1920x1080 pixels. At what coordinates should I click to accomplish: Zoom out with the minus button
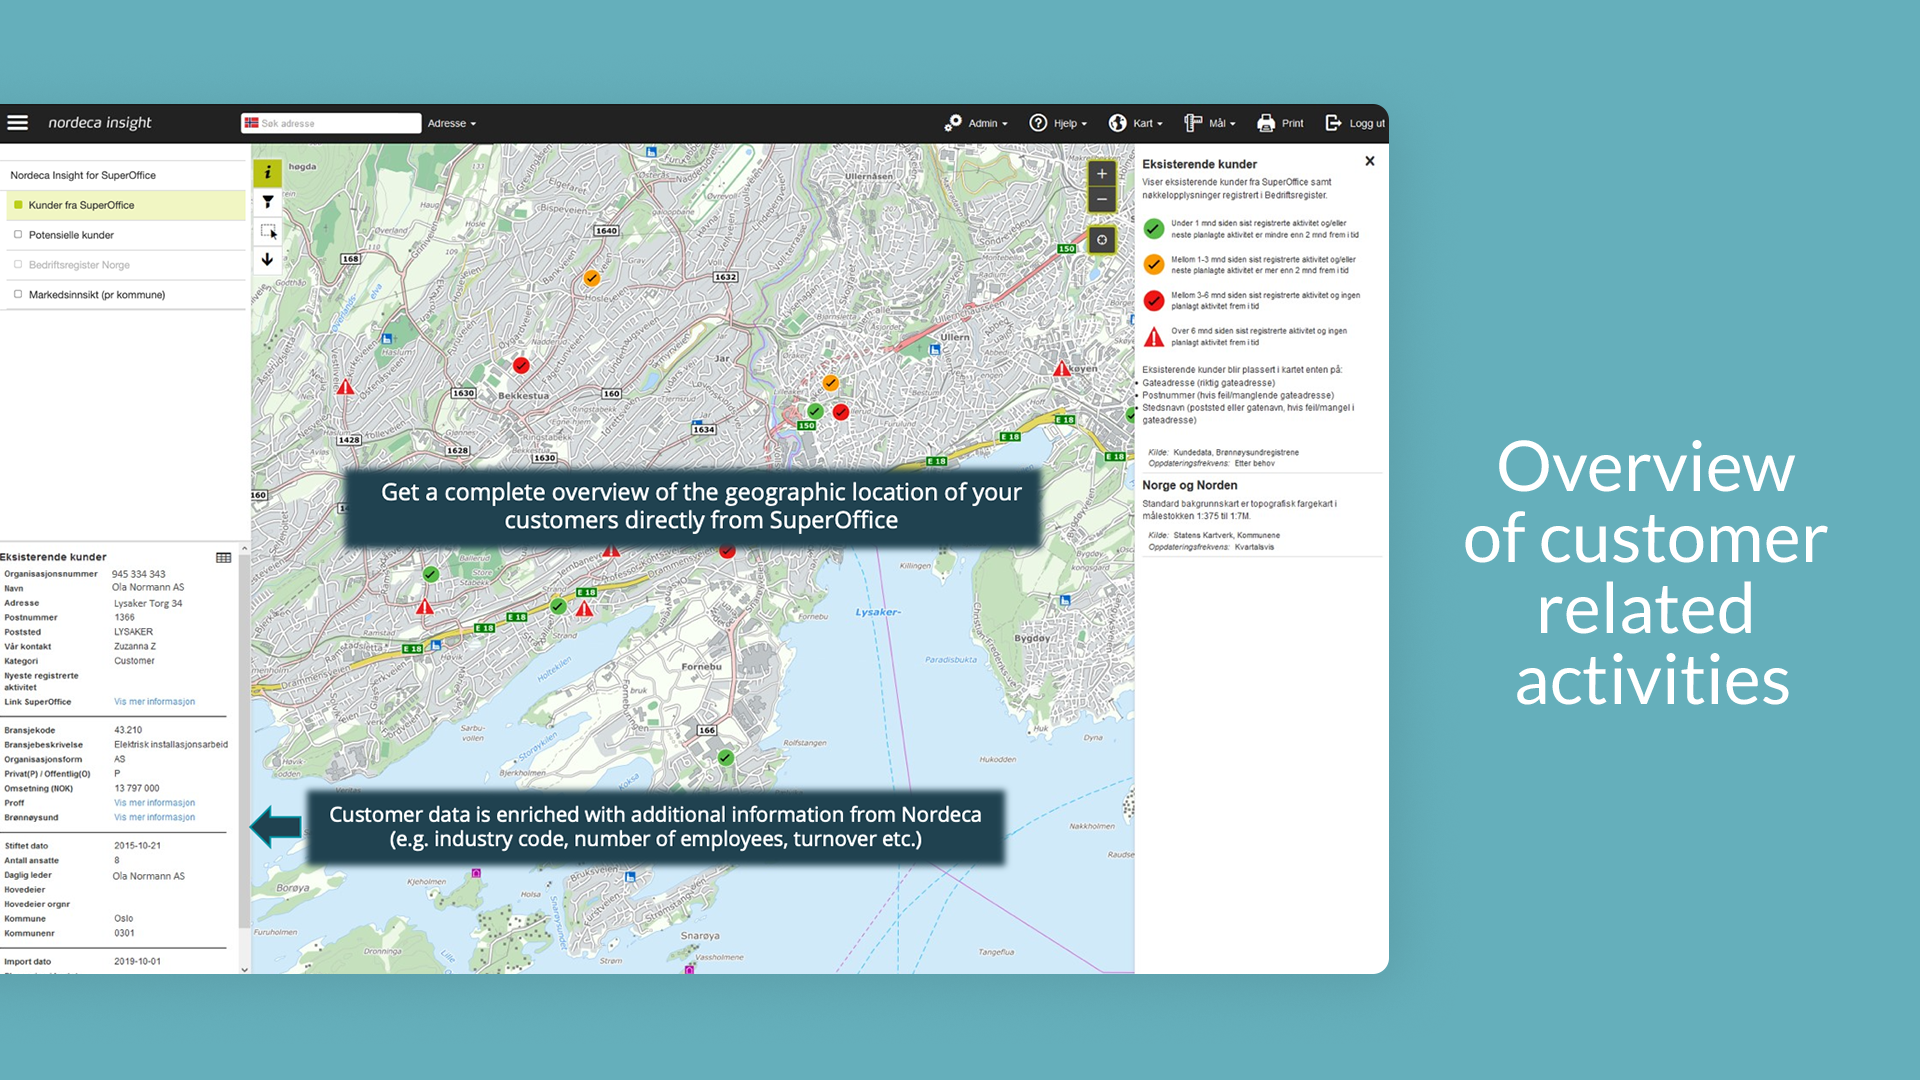1101,199
